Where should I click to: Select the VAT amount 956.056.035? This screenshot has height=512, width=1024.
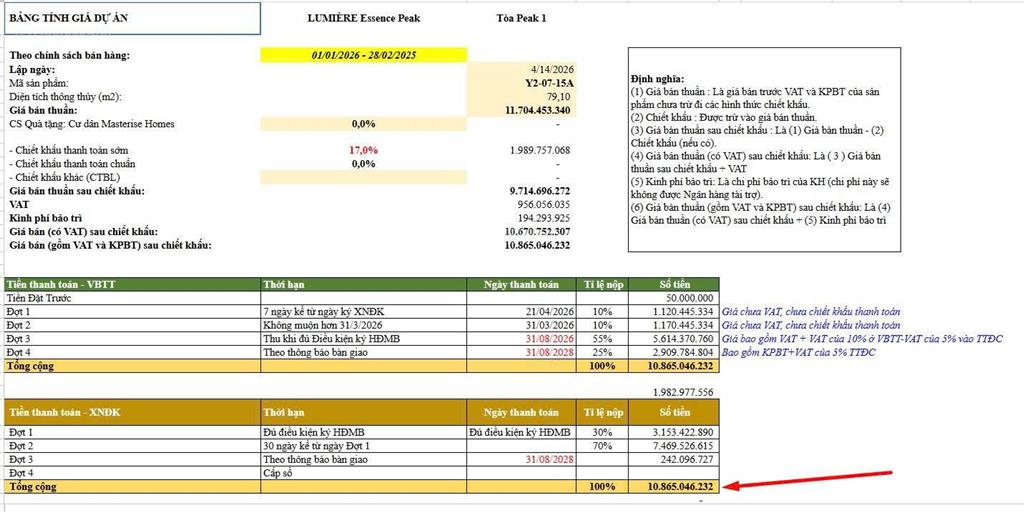pos(545,204)
